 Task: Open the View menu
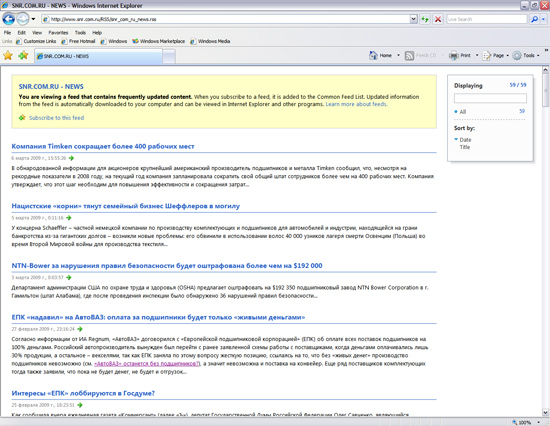coord(37,33)
